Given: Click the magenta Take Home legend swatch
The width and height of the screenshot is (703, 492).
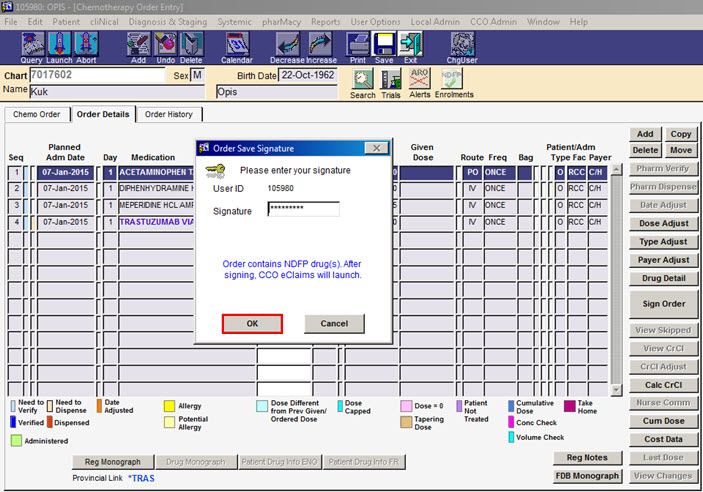Looking at the screenshot, I should 569,406.
